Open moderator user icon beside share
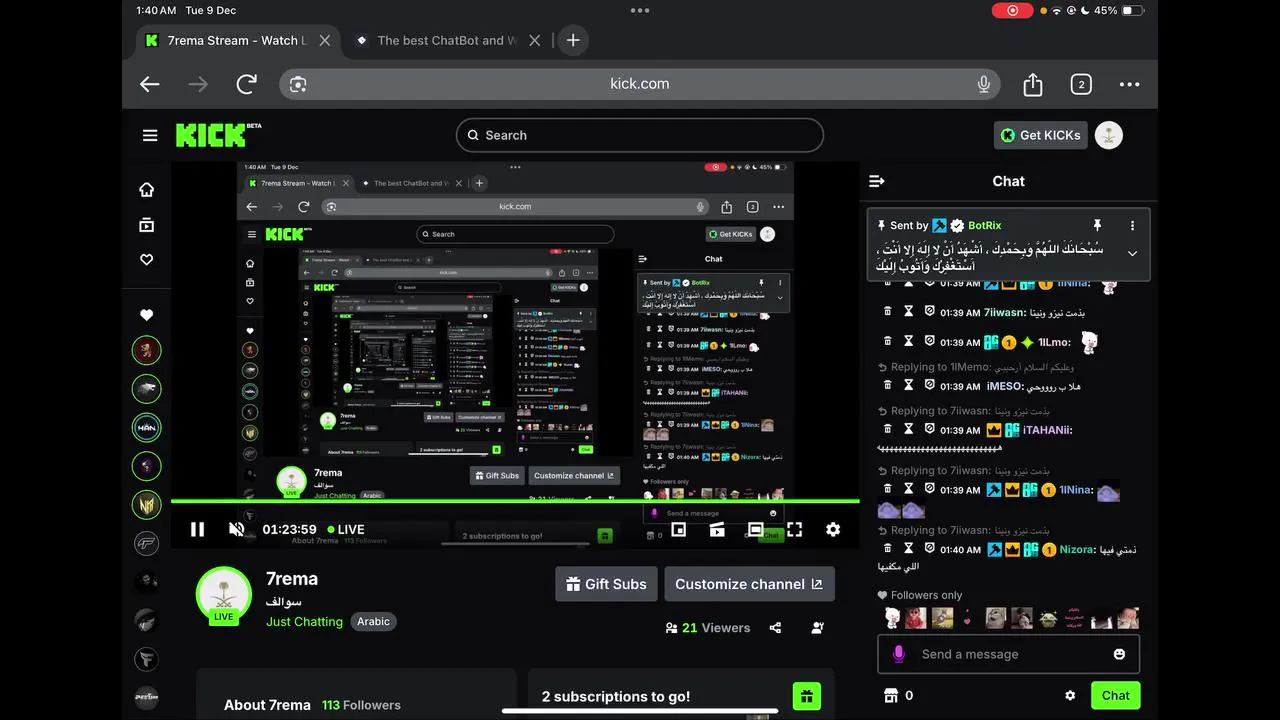This screenshot has width=1280, height=720. pyautogui.click(x=818, y=628)
